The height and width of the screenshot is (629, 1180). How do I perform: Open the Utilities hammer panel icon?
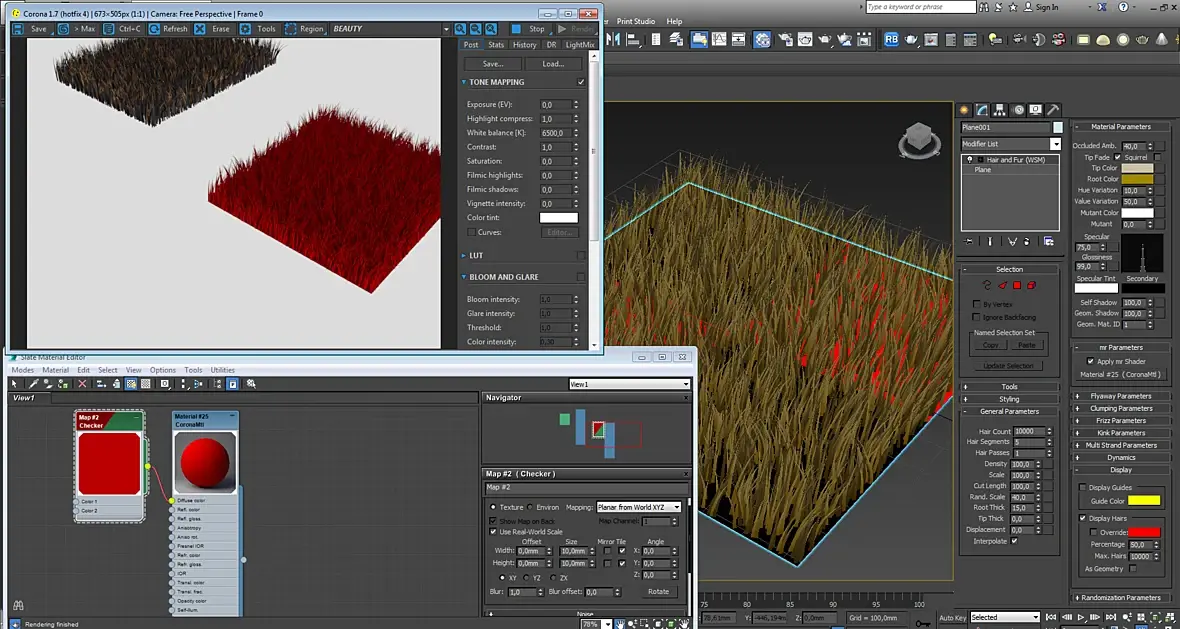(1051, 110)
